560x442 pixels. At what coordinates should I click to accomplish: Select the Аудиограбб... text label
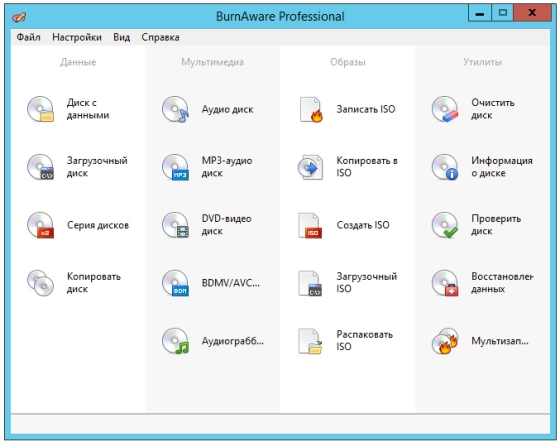[233, 341]
